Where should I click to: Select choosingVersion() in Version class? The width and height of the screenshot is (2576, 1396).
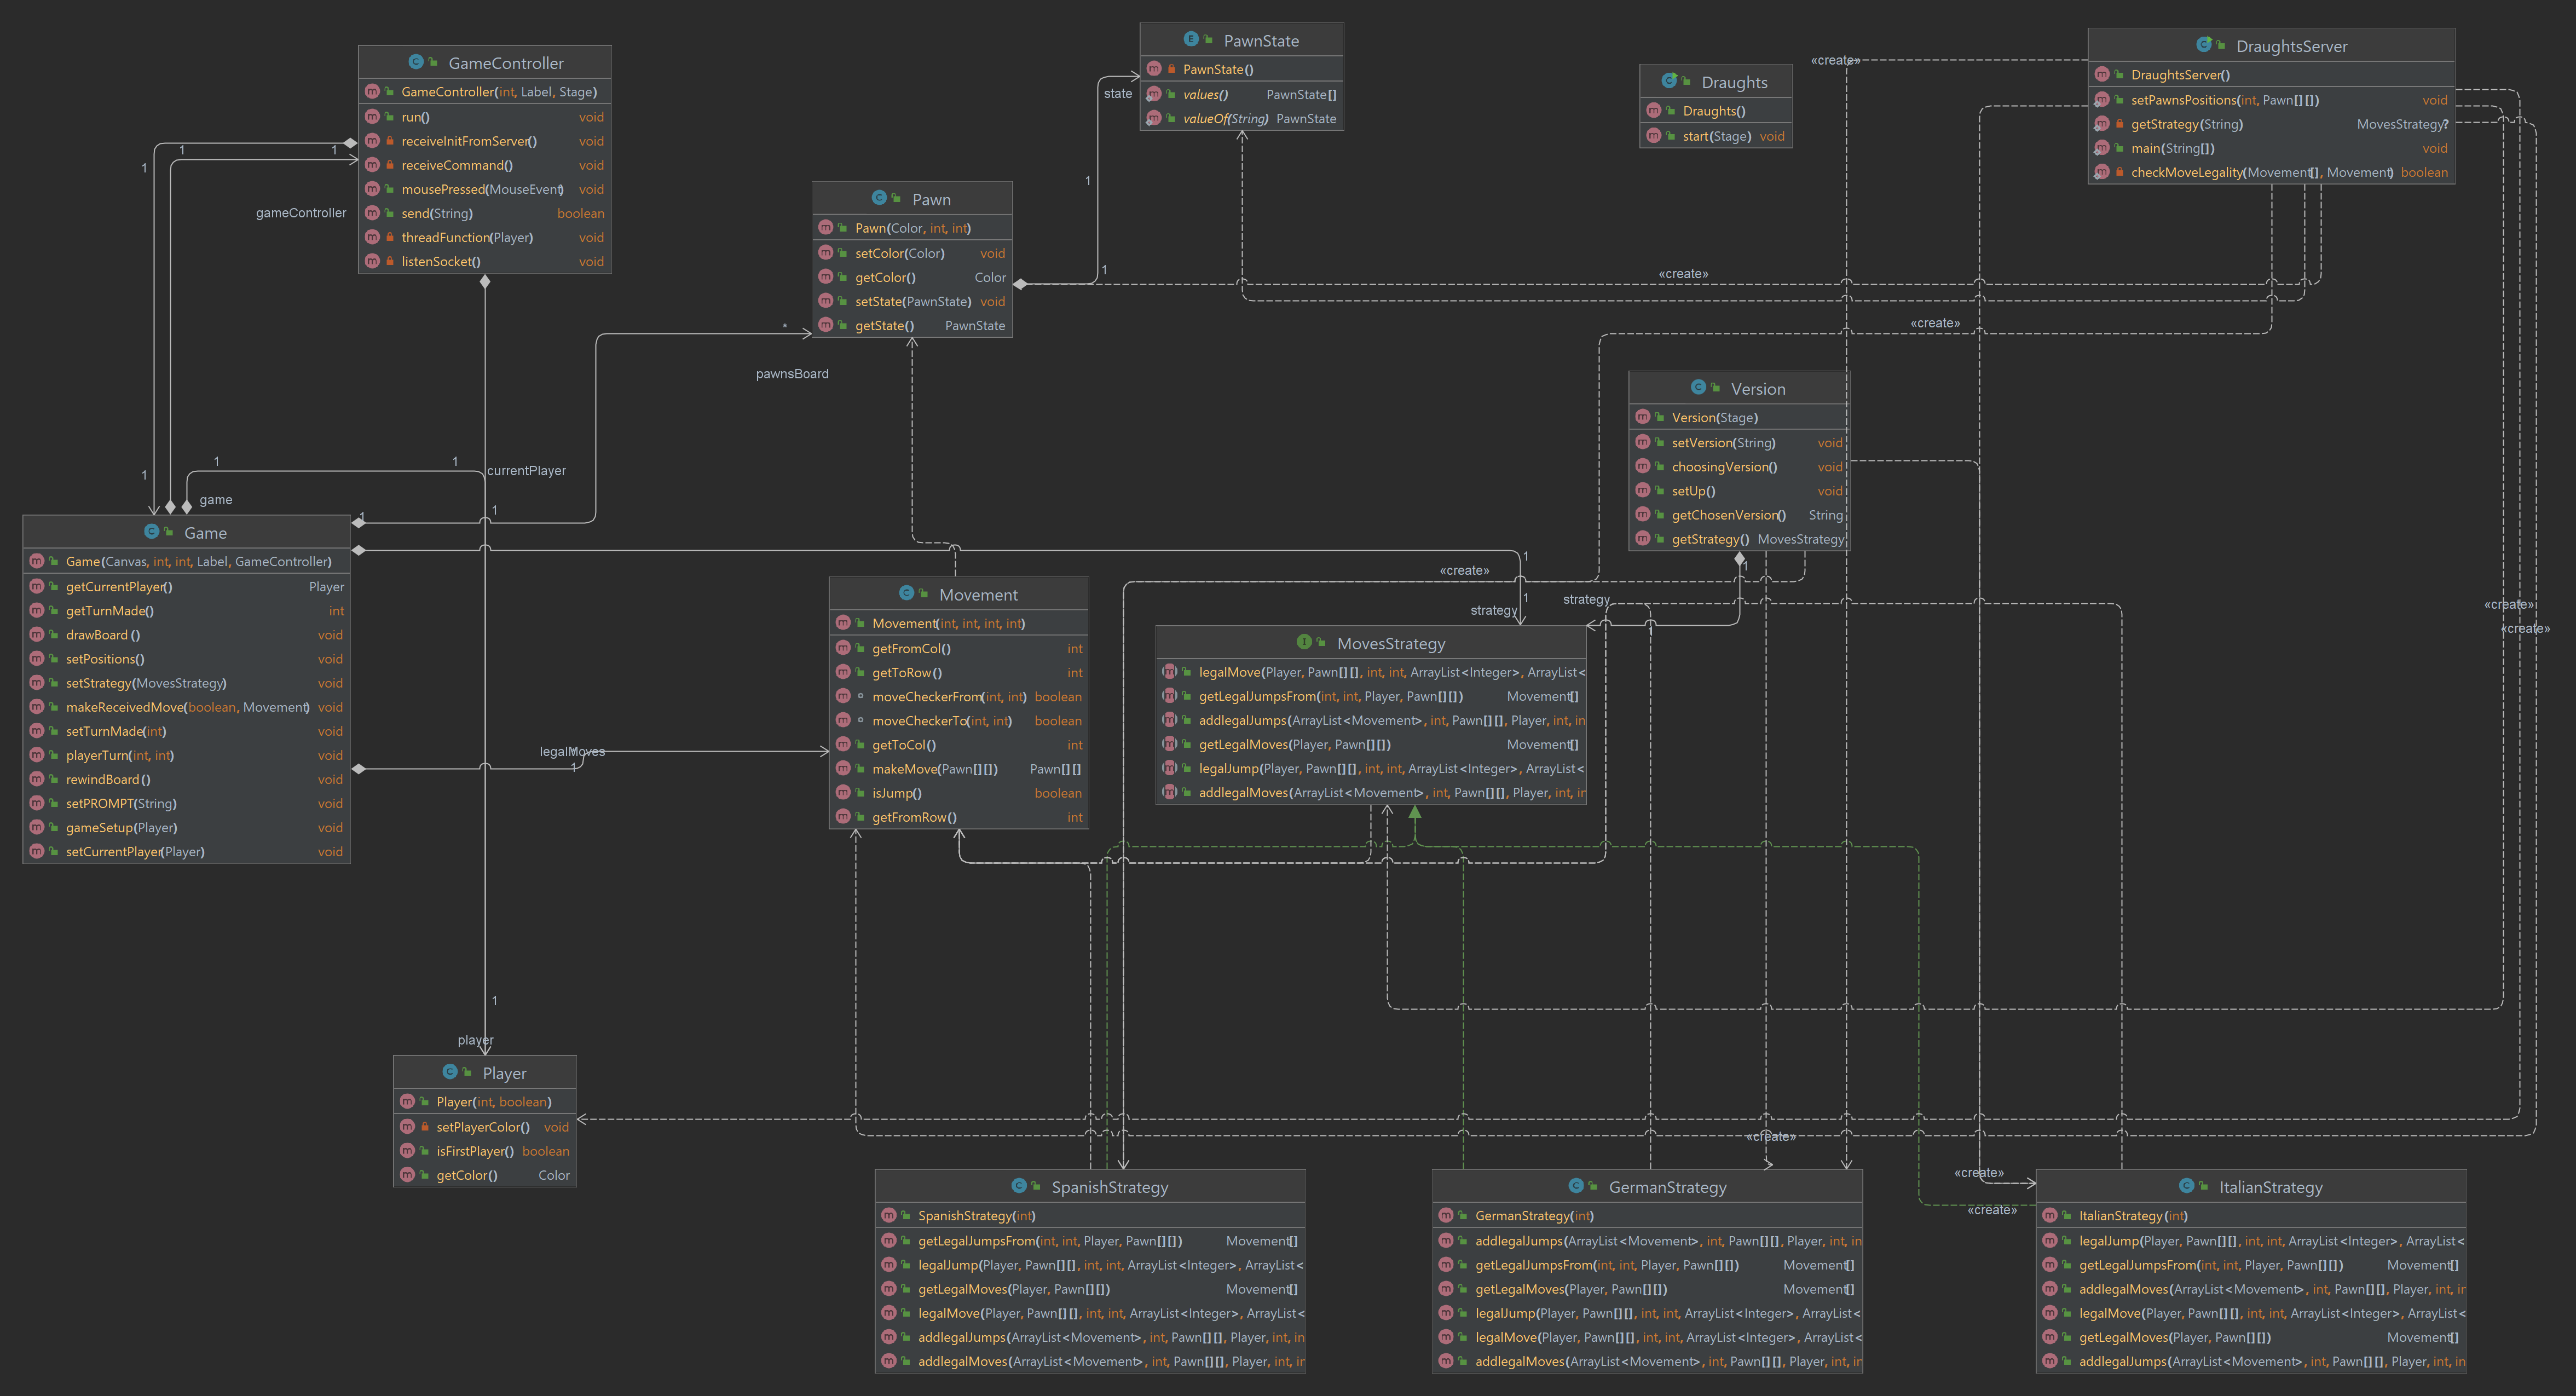1739,467
